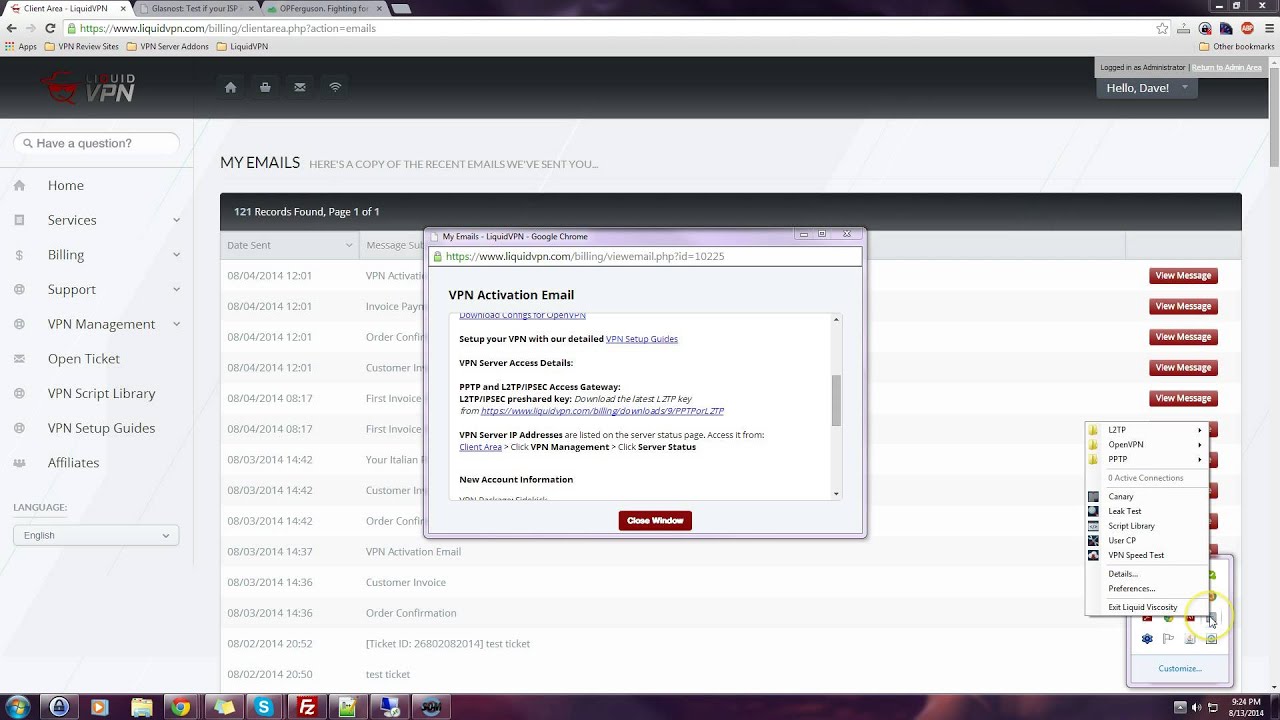Open Other bookmarks folder
The height and width of the screenshot is (720, 1280).
(x=1236, y=46)
